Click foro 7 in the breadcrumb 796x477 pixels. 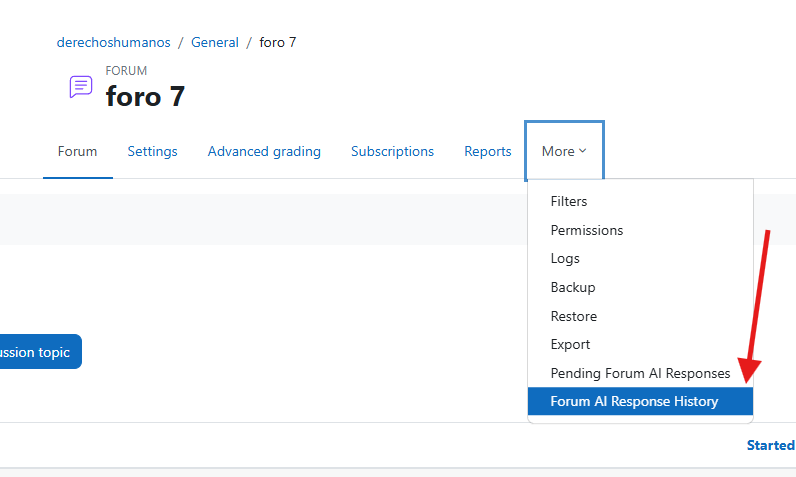[x=277, y=43]
